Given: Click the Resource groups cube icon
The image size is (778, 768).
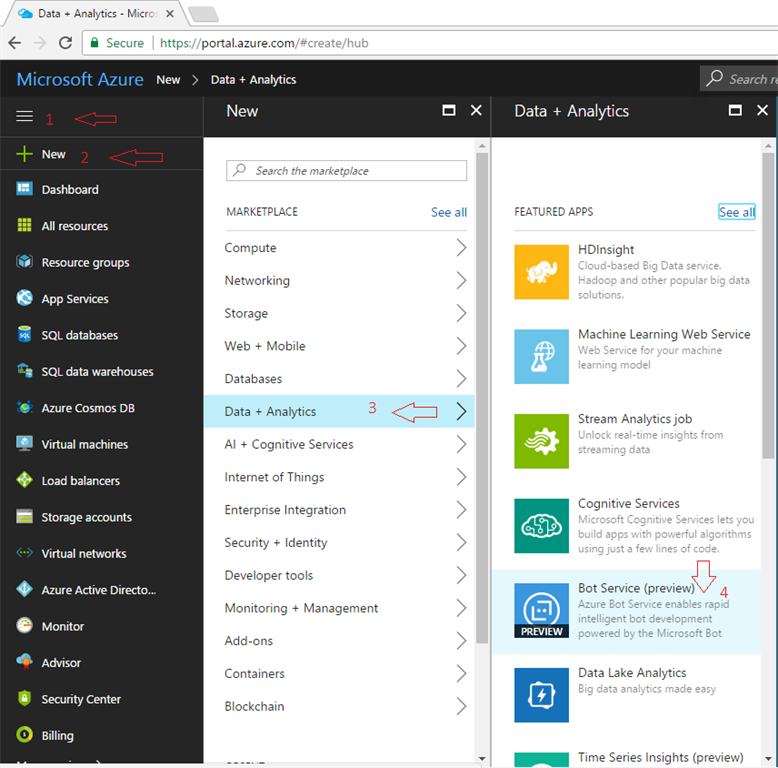Looking at the screenshot, I should coord(24,261).
